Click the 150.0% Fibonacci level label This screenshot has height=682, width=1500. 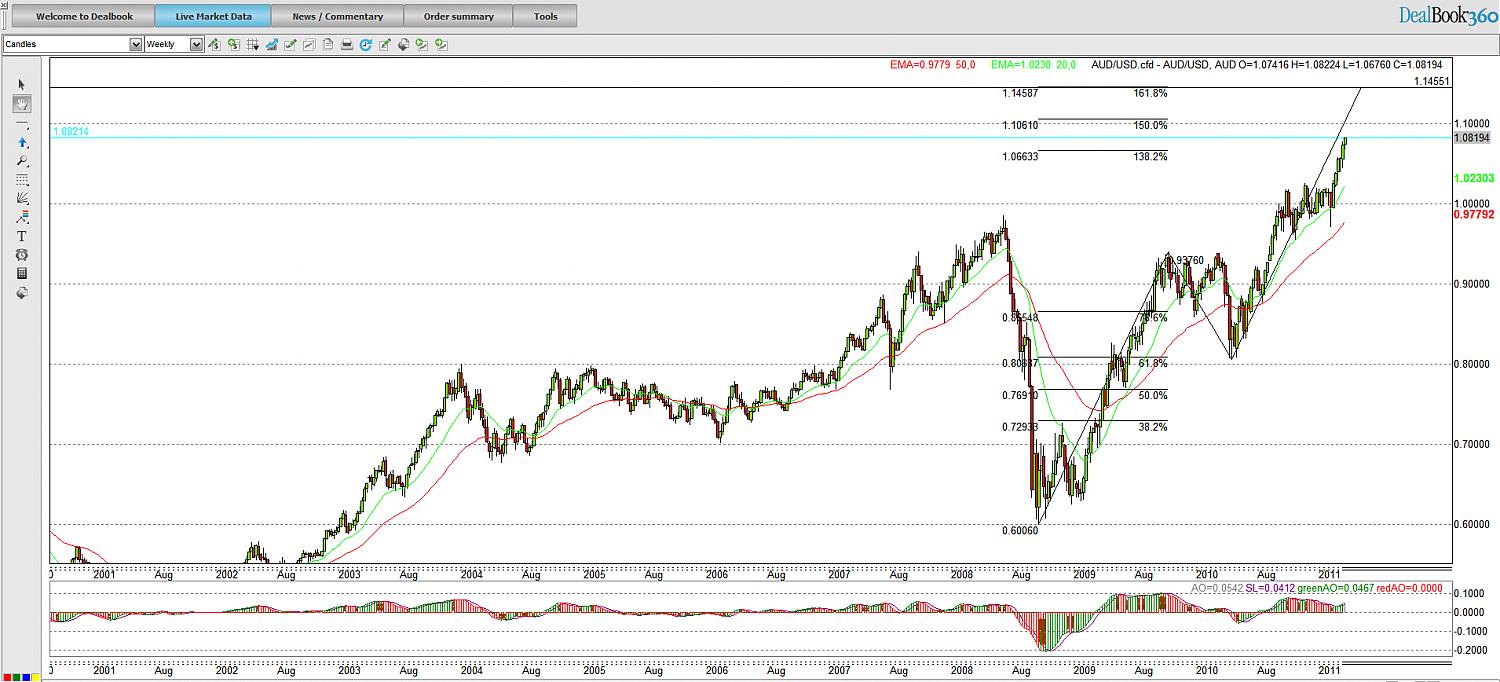tap(1150, 125)
